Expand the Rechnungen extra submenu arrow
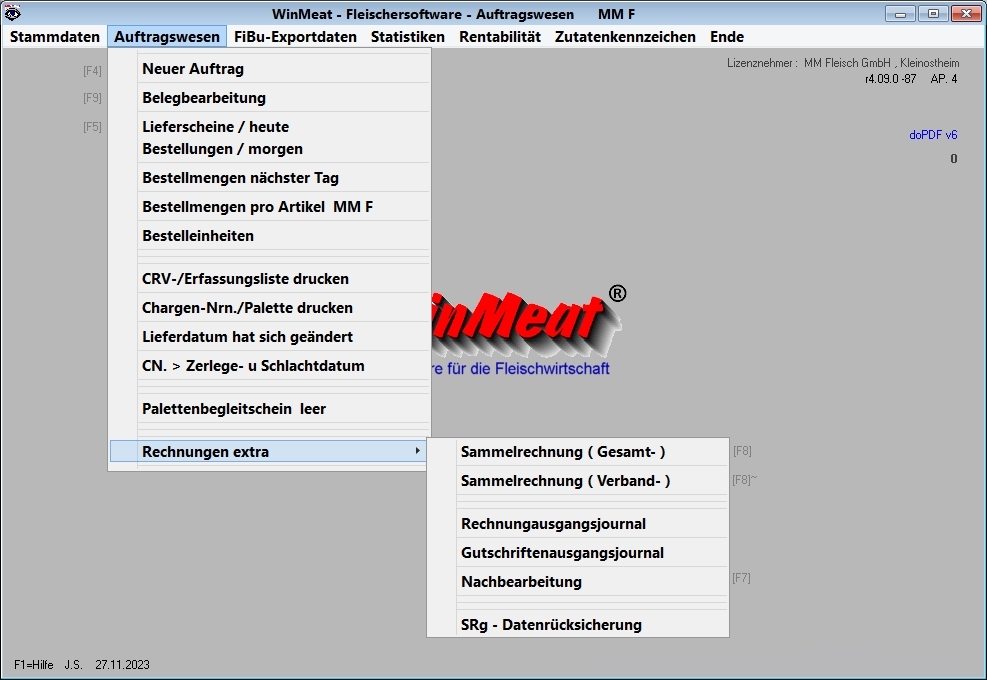Image resolution: width=987 pixels, height=680 pixels. (417, 452)
